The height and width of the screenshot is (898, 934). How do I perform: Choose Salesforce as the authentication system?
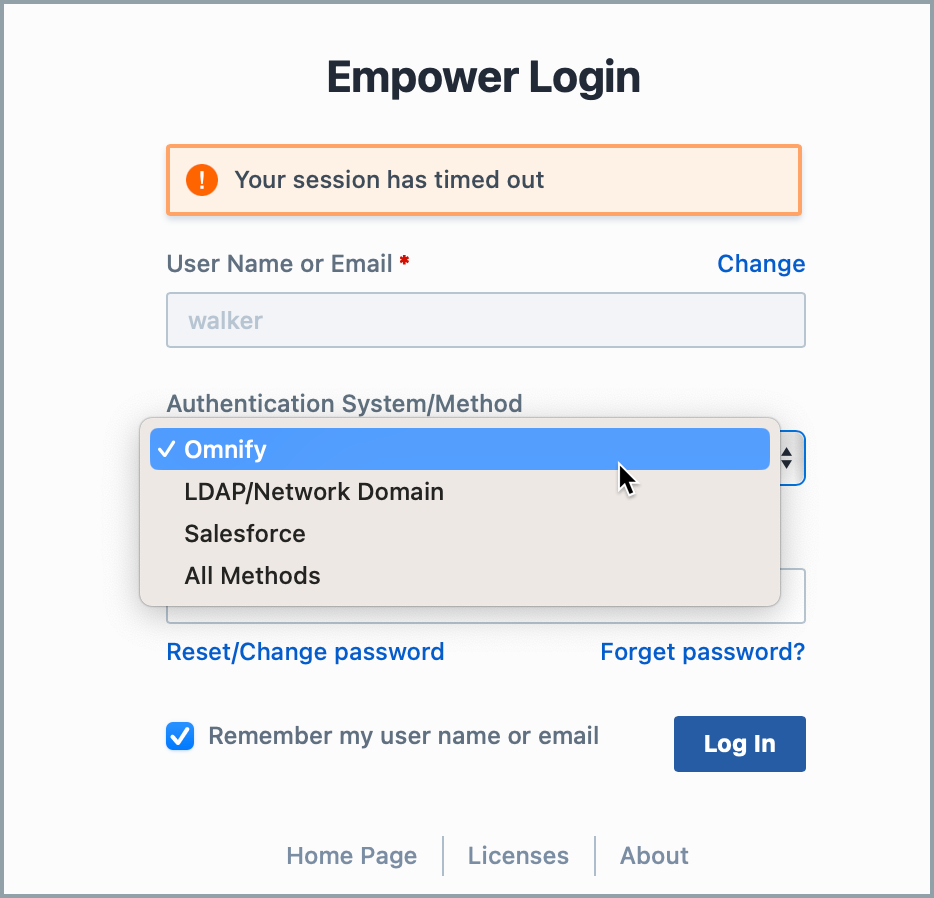244,533
